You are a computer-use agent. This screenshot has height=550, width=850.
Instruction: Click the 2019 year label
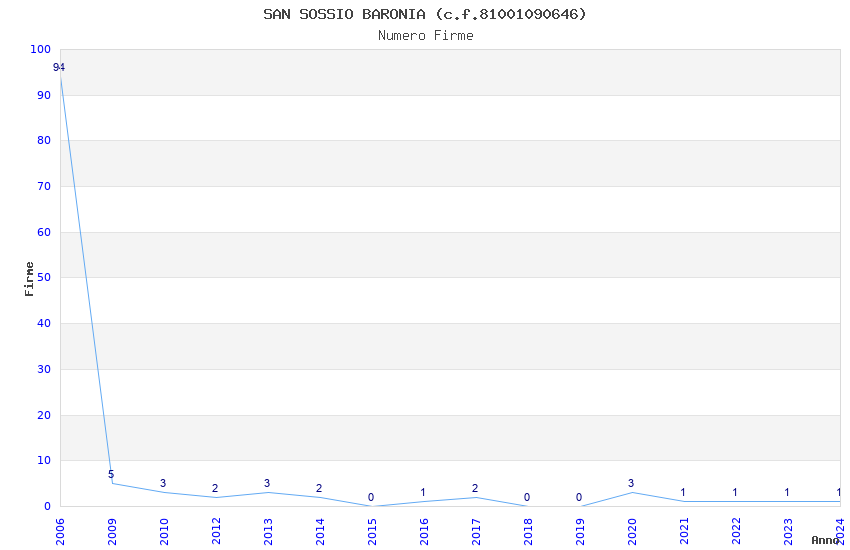tap(580, 532)
